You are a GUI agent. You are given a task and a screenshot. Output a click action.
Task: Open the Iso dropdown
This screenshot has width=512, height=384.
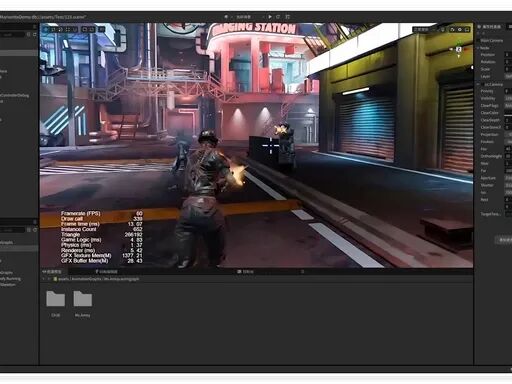coord(508,192)
